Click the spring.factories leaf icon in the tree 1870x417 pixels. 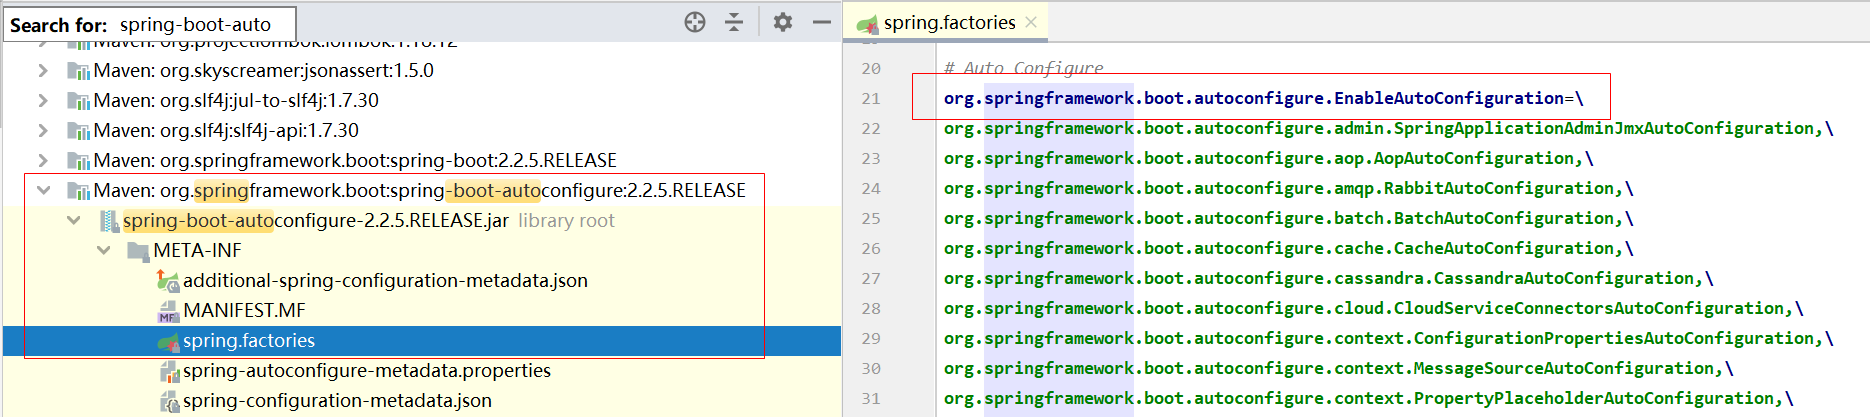(x=168, y=341)
